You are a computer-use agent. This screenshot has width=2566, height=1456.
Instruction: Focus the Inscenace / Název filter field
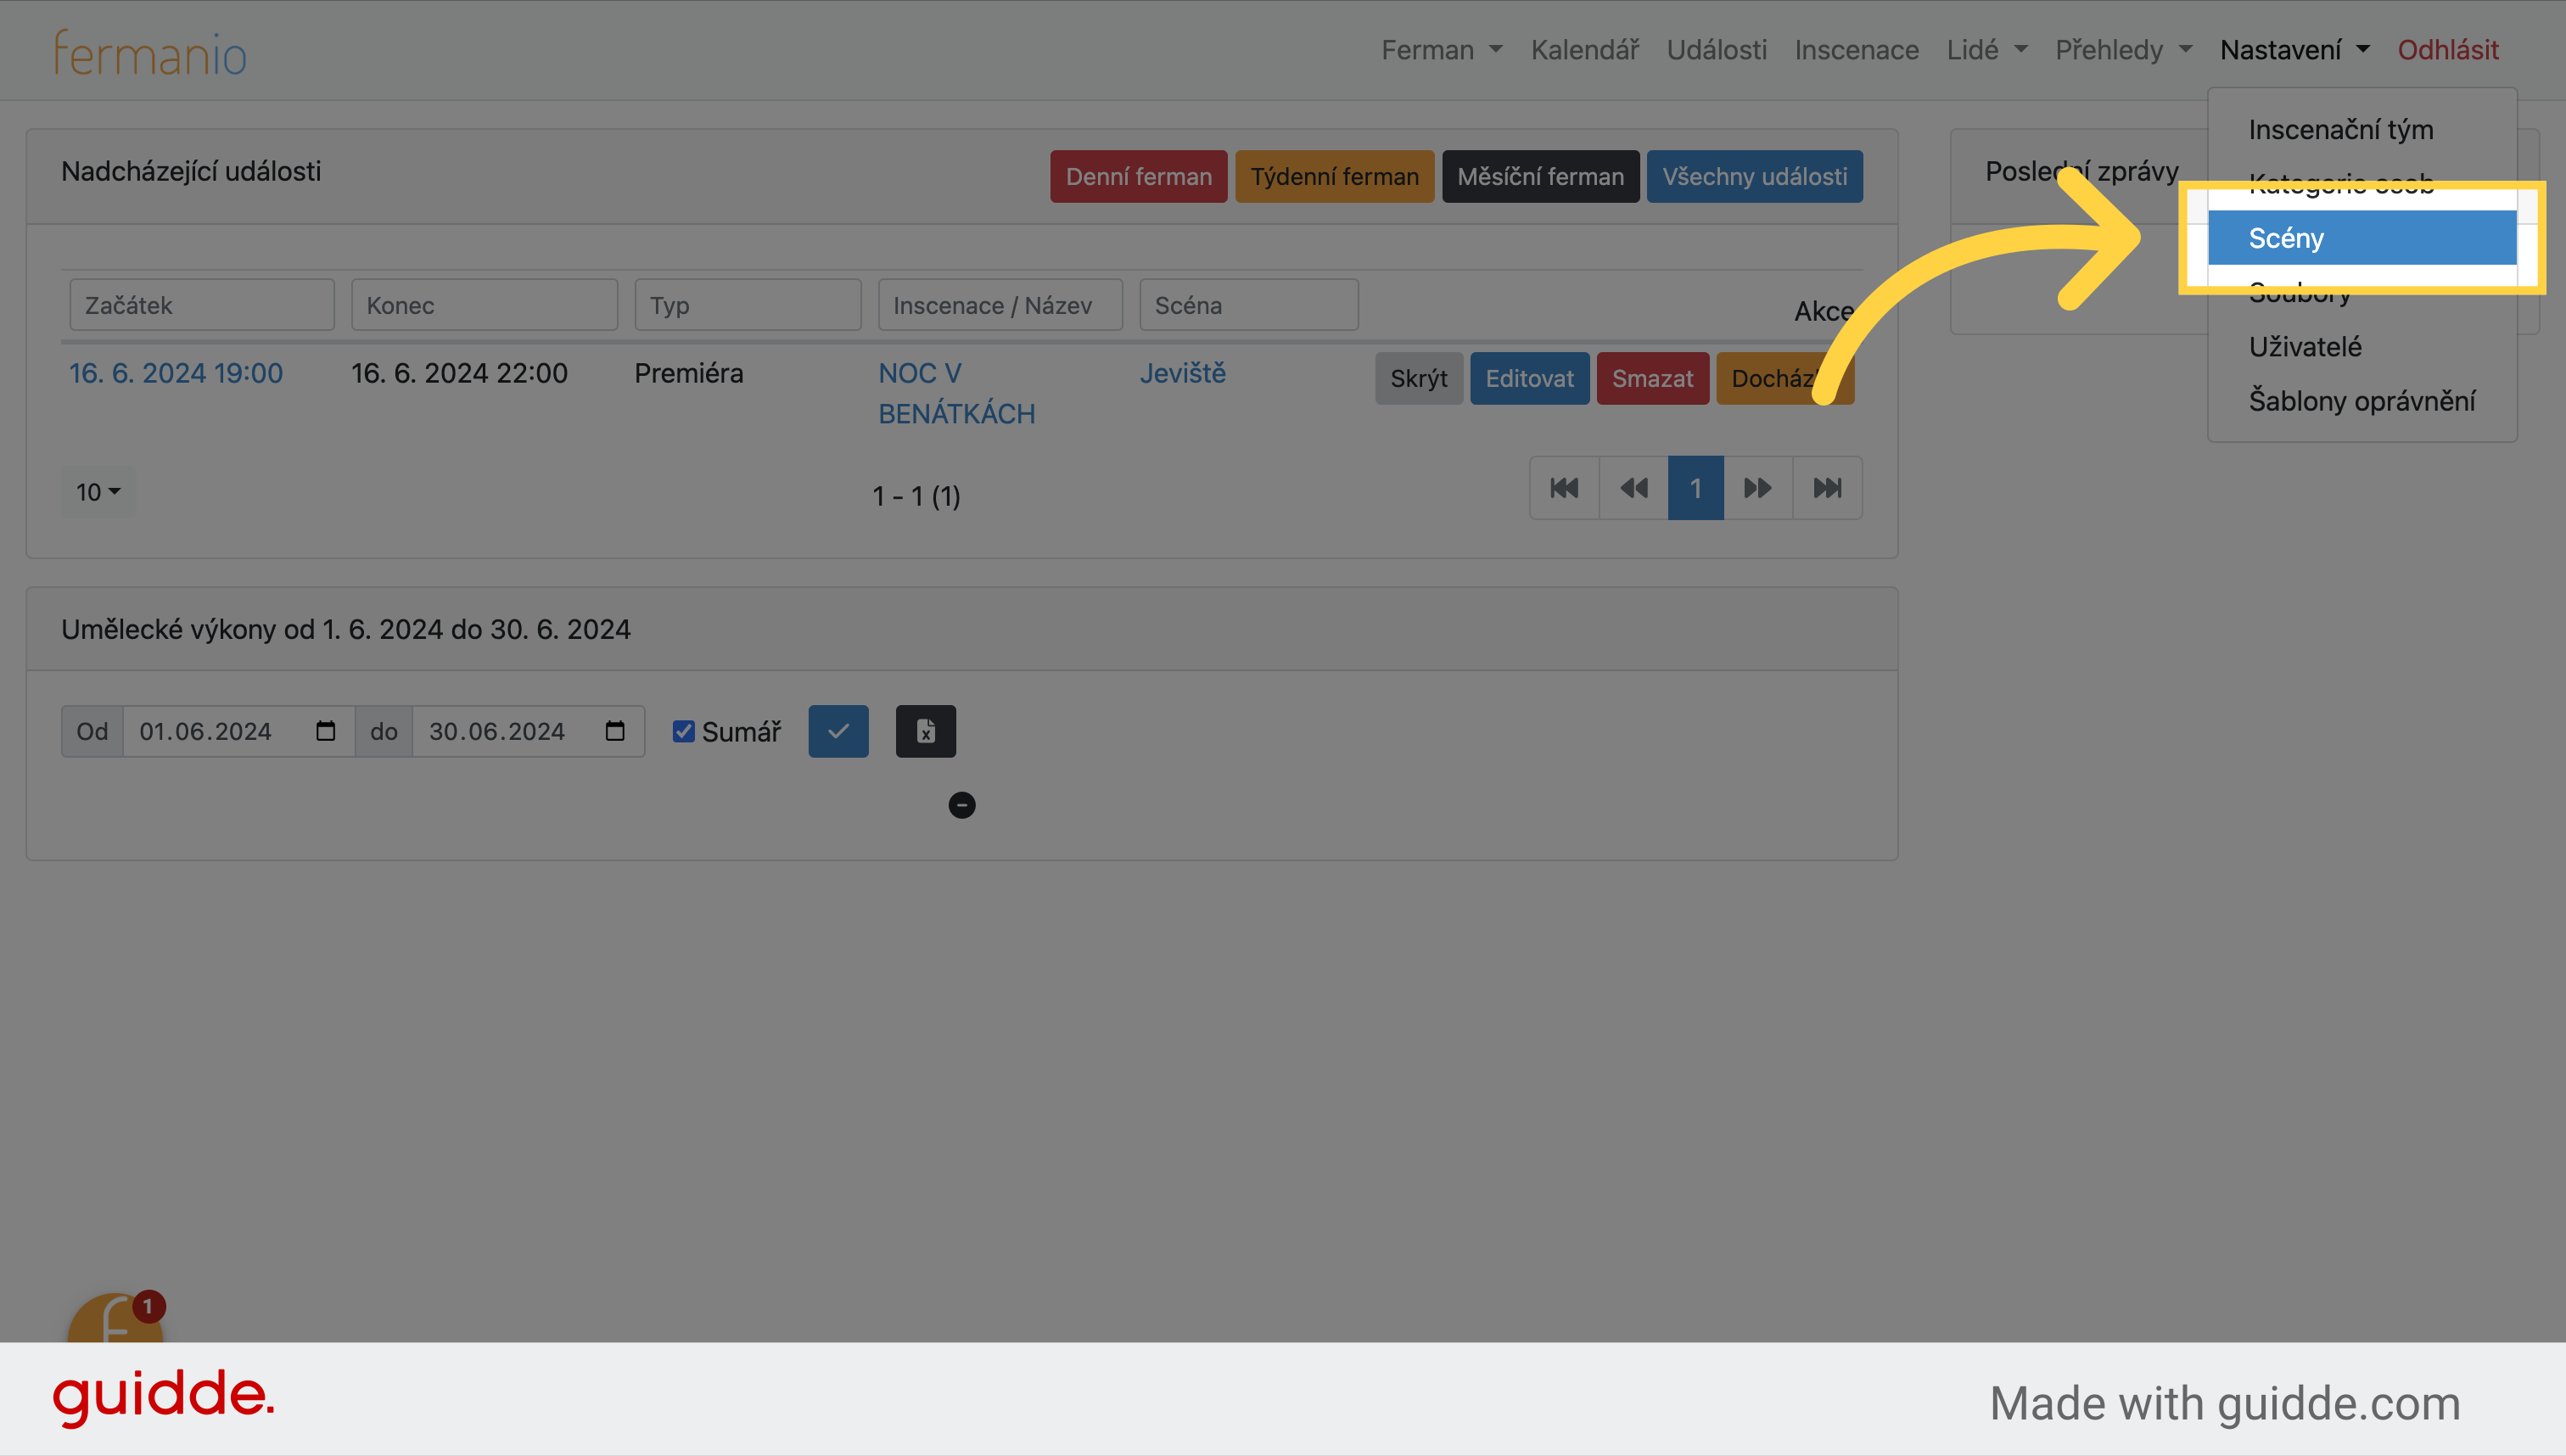click(1000, 305)
